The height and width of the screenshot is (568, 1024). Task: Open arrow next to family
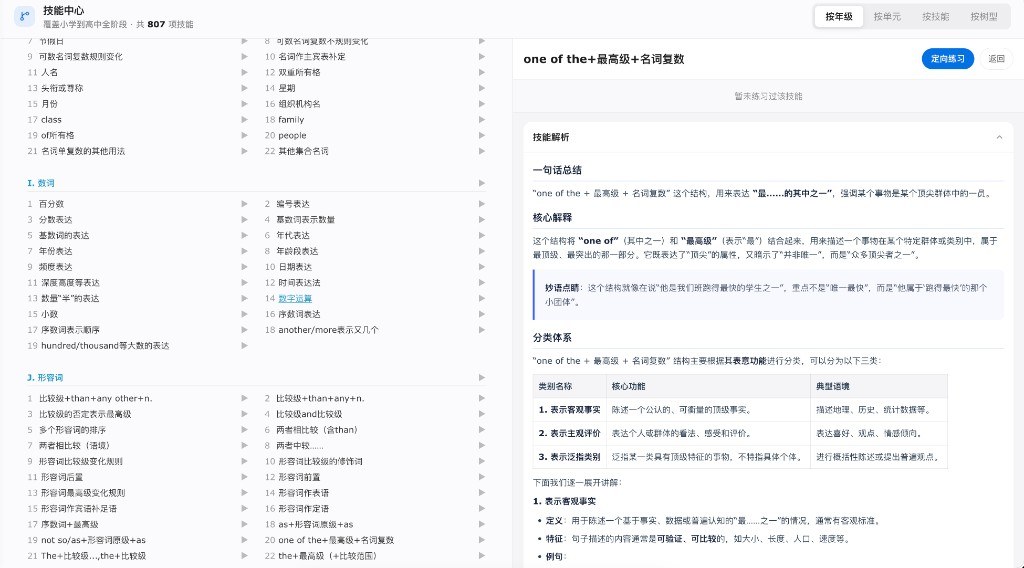click(482, 119)
